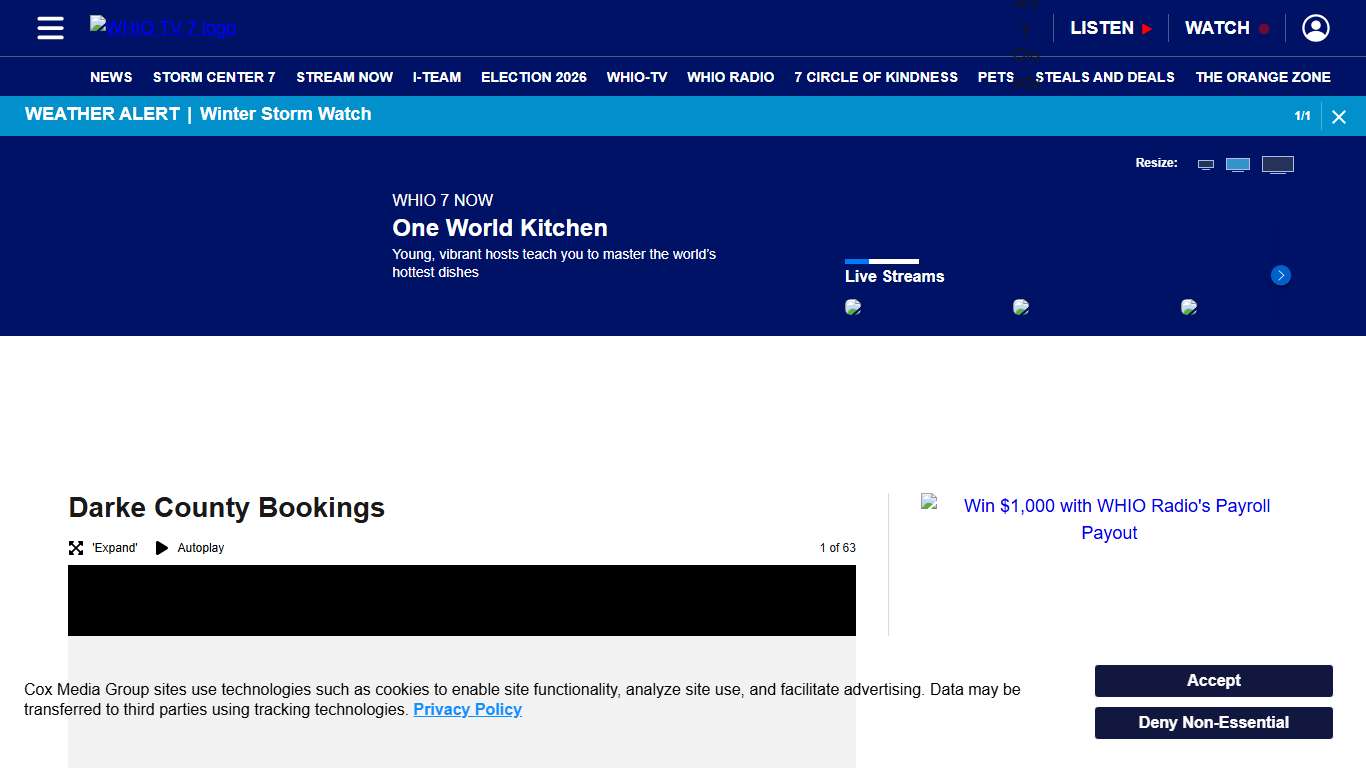Viewport: 1366px width, 768px height.
Task: Dismiss the Winter Storm Watch alert
Action: [x=1338, y=117]
